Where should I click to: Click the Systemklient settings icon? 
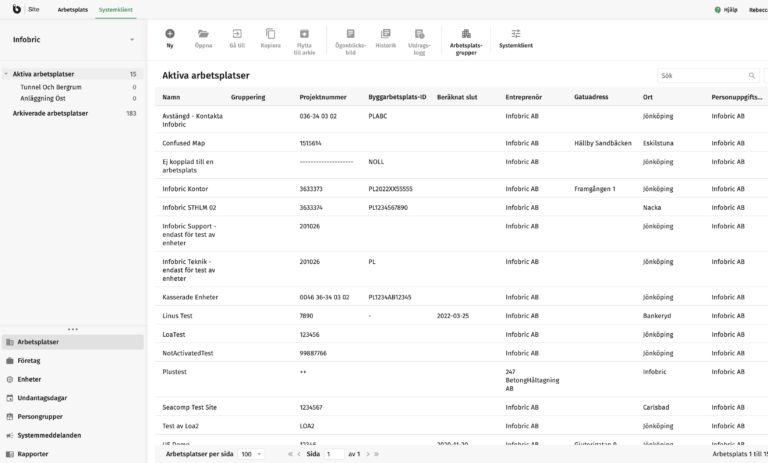(515, 34)
